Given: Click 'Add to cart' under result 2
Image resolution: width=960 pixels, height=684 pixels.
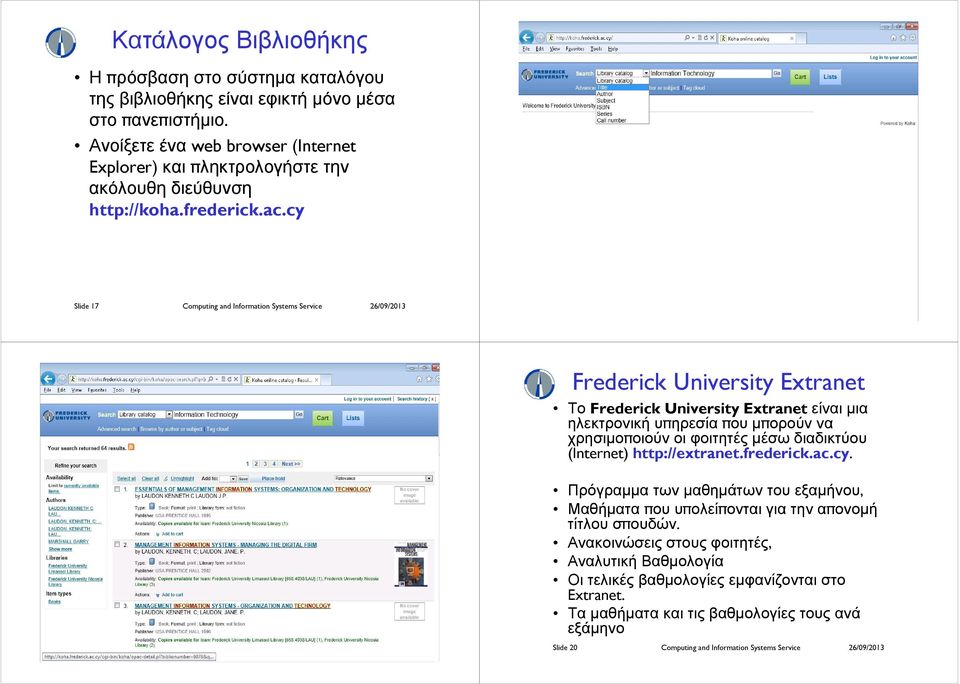Looking at the screenshot, I should 172,595.
